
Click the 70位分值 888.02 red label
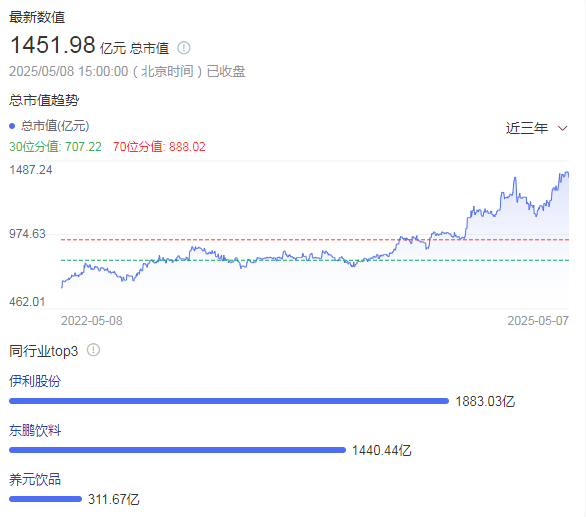159,147
